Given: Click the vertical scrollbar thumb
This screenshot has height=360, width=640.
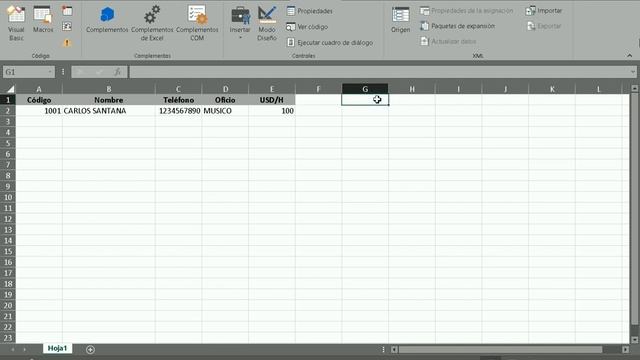Looking at the screenshot, I should click(x=634, y=209).
